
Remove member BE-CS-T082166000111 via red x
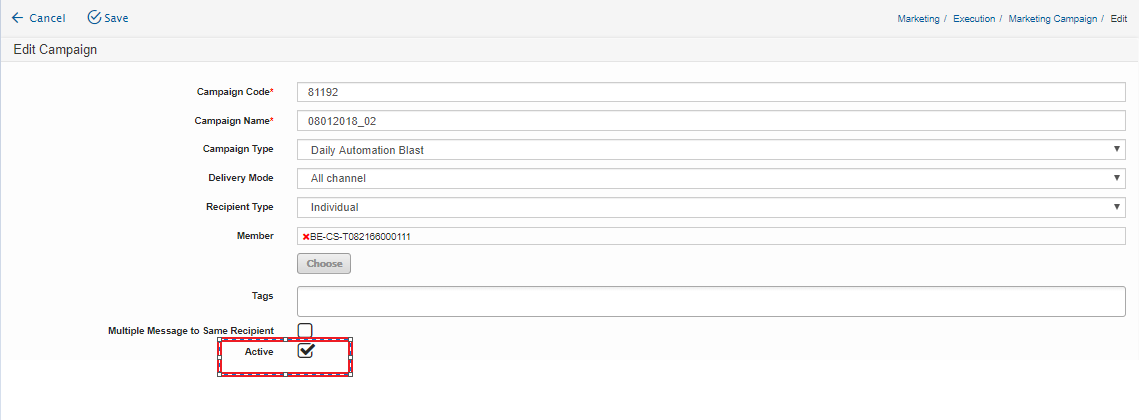click(306, 237)
